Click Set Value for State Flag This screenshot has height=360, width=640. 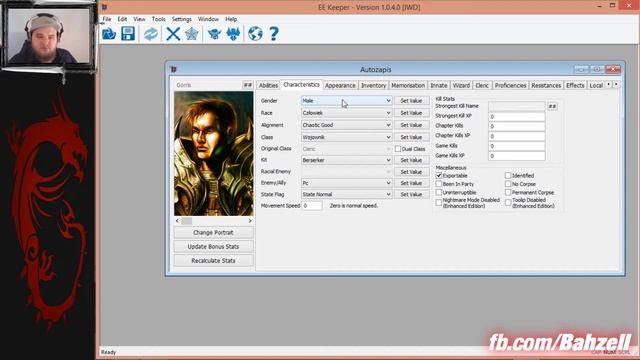tap(411, 194)
